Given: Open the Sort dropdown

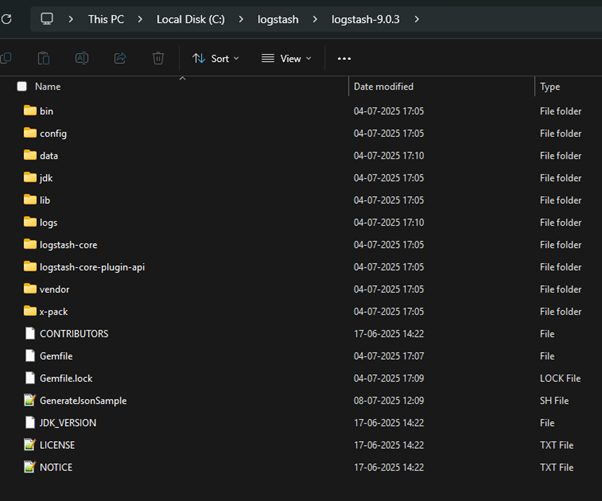Looking at the screenshot, I should [x=216, y=58].
